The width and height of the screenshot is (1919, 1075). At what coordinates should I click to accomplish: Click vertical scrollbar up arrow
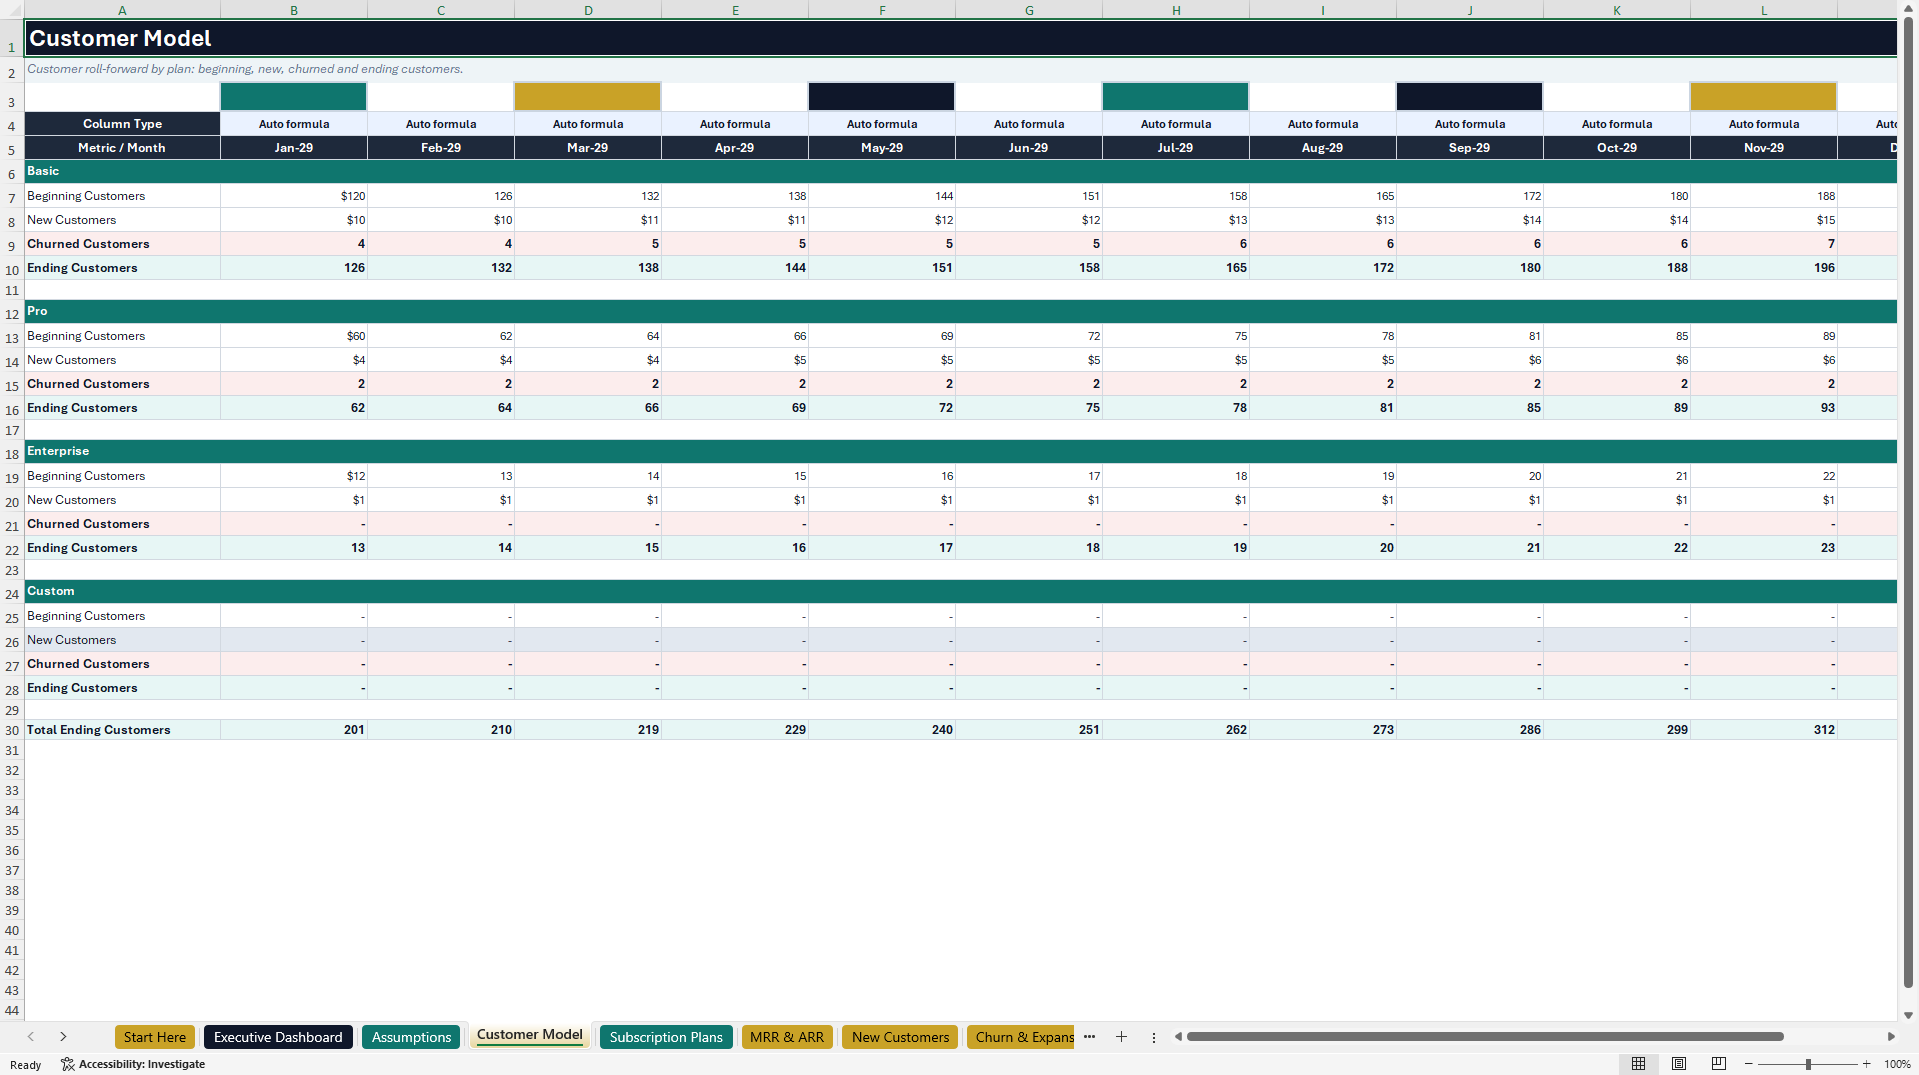[1908, 8]
